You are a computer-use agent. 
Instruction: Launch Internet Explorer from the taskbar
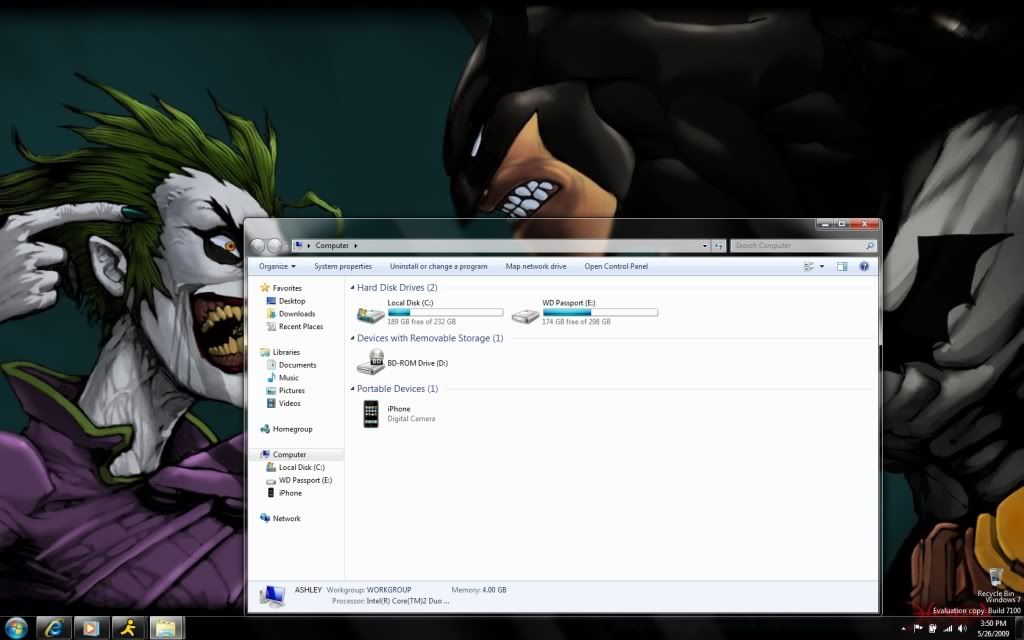53,628
